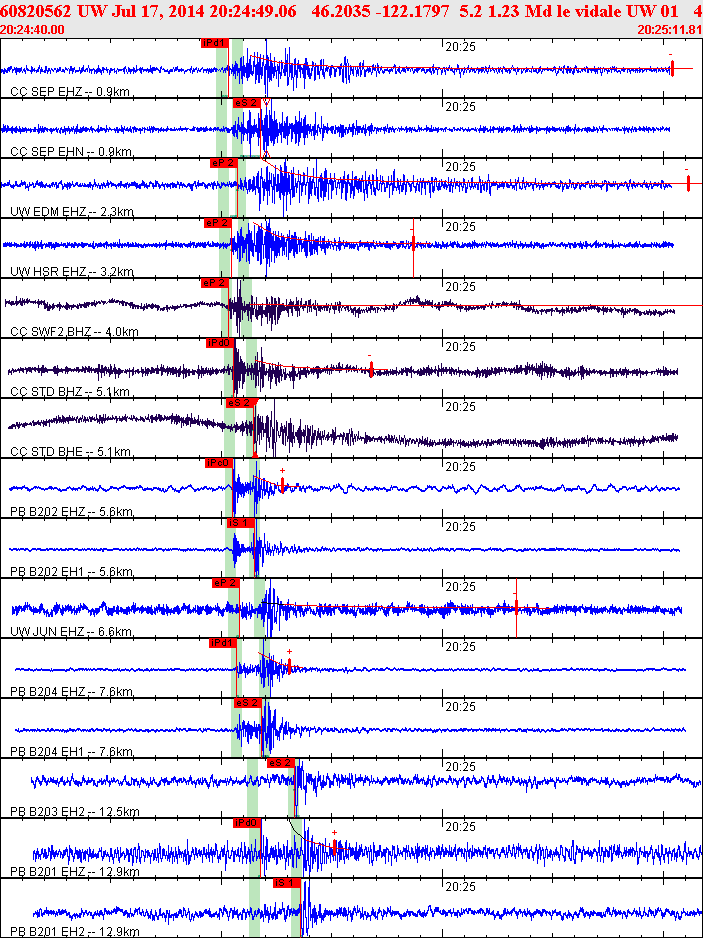Click the PB B204 EH1 station label
This screenshot has width=703, height=938.
[71, 752]
